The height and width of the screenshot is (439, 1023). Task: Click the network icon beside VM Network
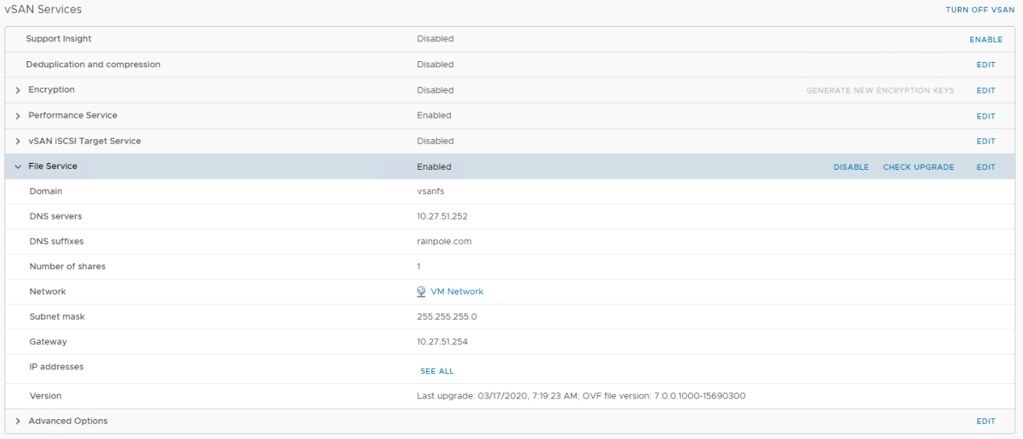(x=422, y=292)
